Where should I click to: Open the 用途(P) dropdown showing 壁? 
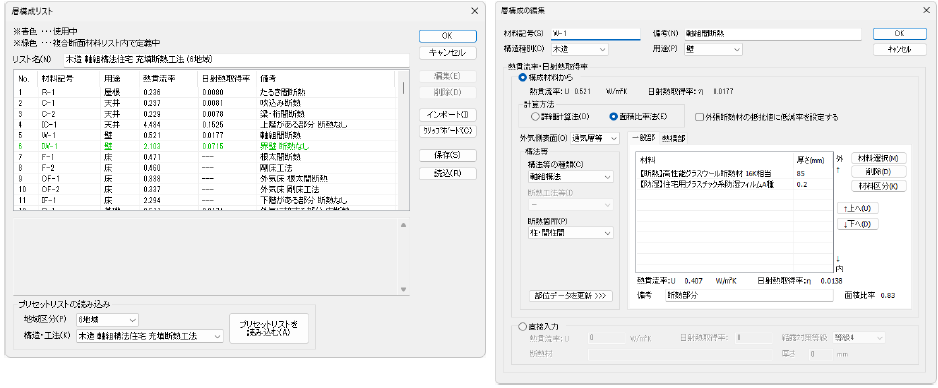713,50
